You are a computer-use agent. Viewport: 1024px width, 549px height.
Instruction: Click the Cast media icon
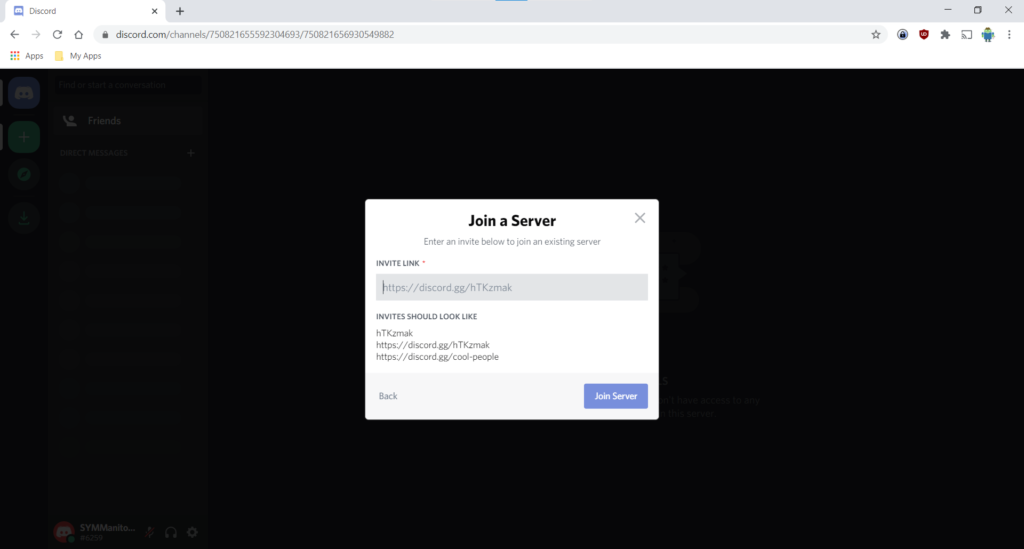[x=967, y=35]
